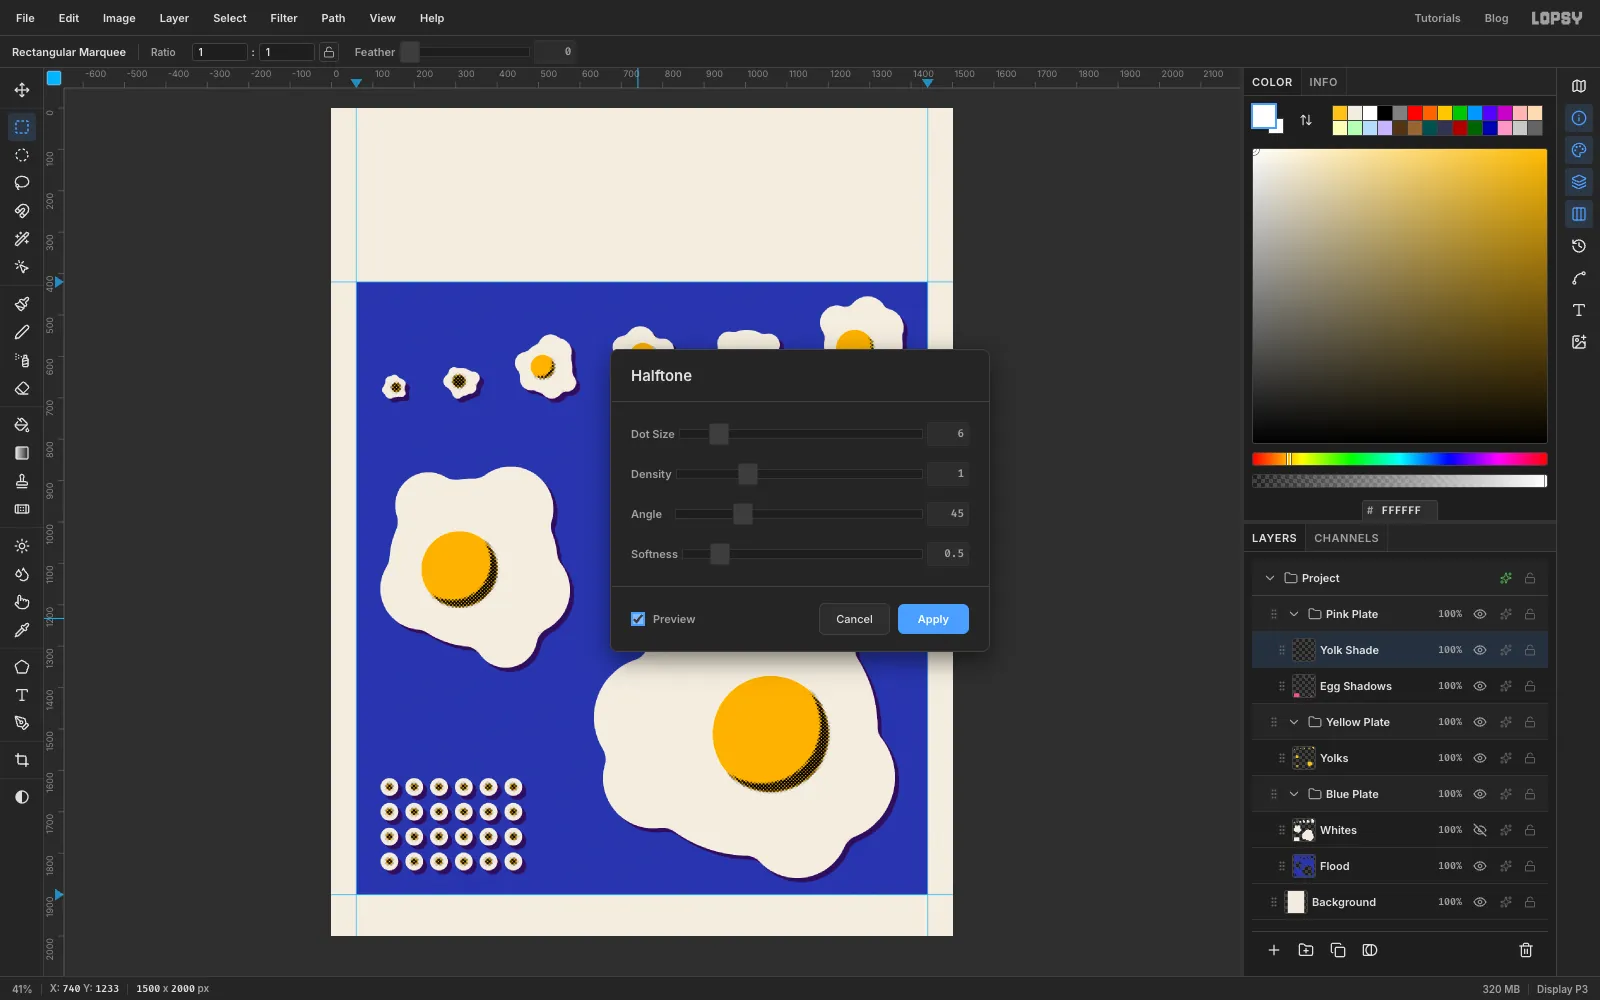The width and height of the screenshot is (1600, 1000).
Task: Open the Select menu
Action: pyautogui.click(x=230, y=18)
